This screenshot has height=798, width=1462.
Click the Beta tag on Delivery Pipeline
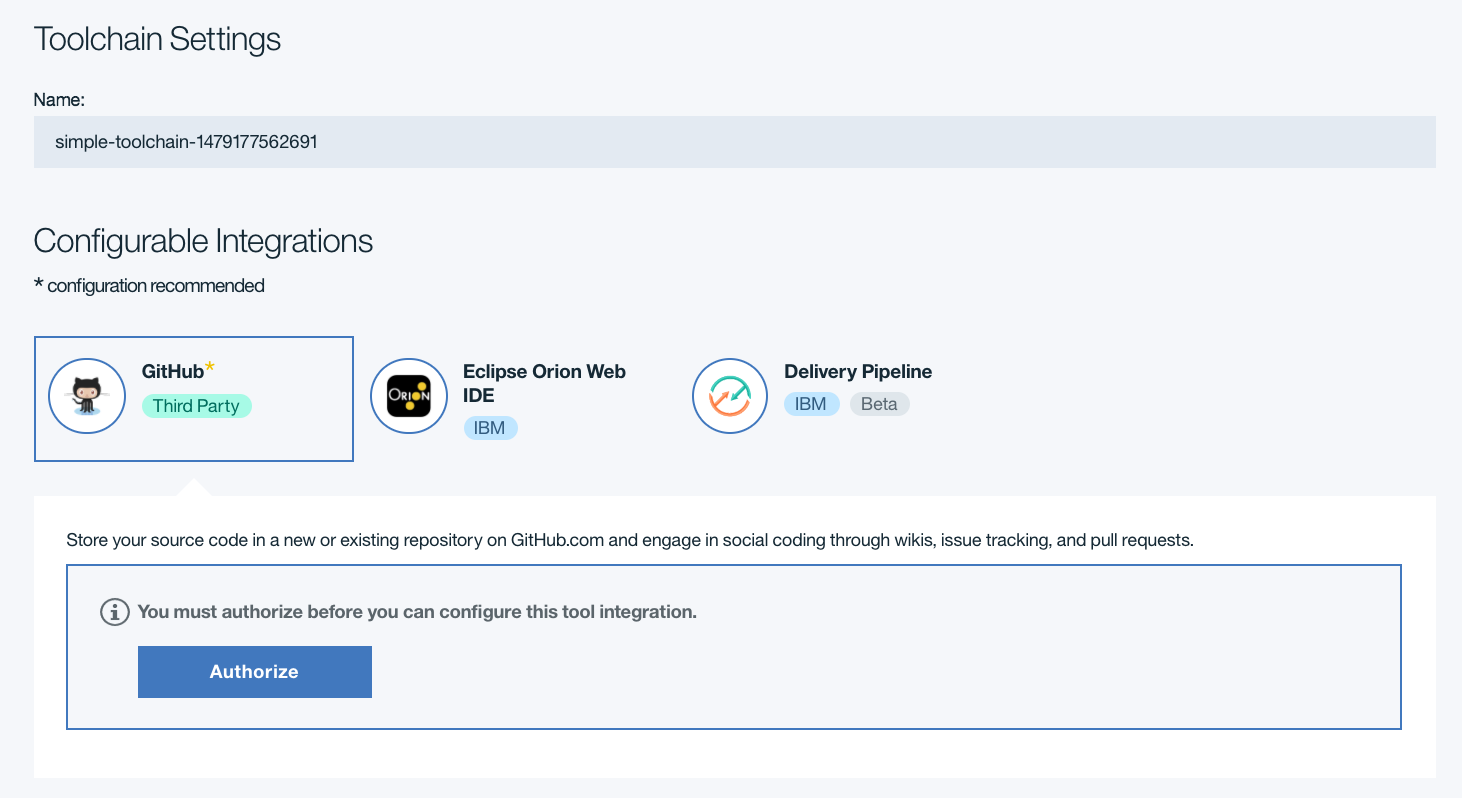click(879, 404)
